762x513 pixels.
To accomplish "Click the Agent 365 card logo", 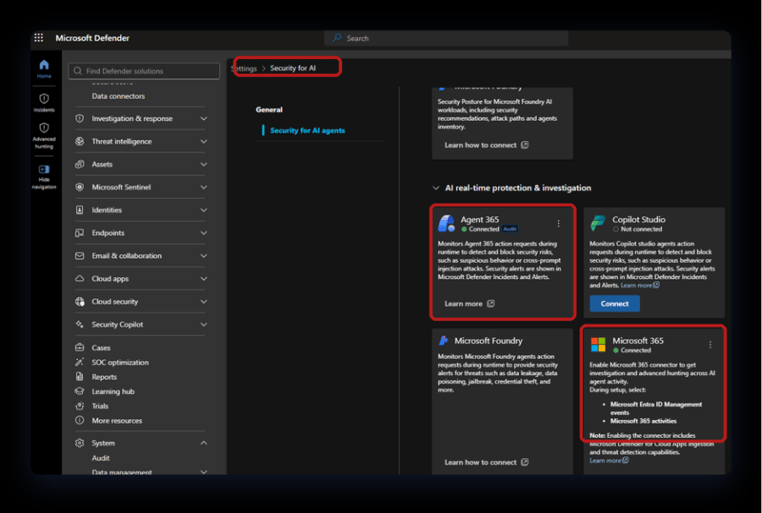I will pyautogui.click(x=447, y=223).
